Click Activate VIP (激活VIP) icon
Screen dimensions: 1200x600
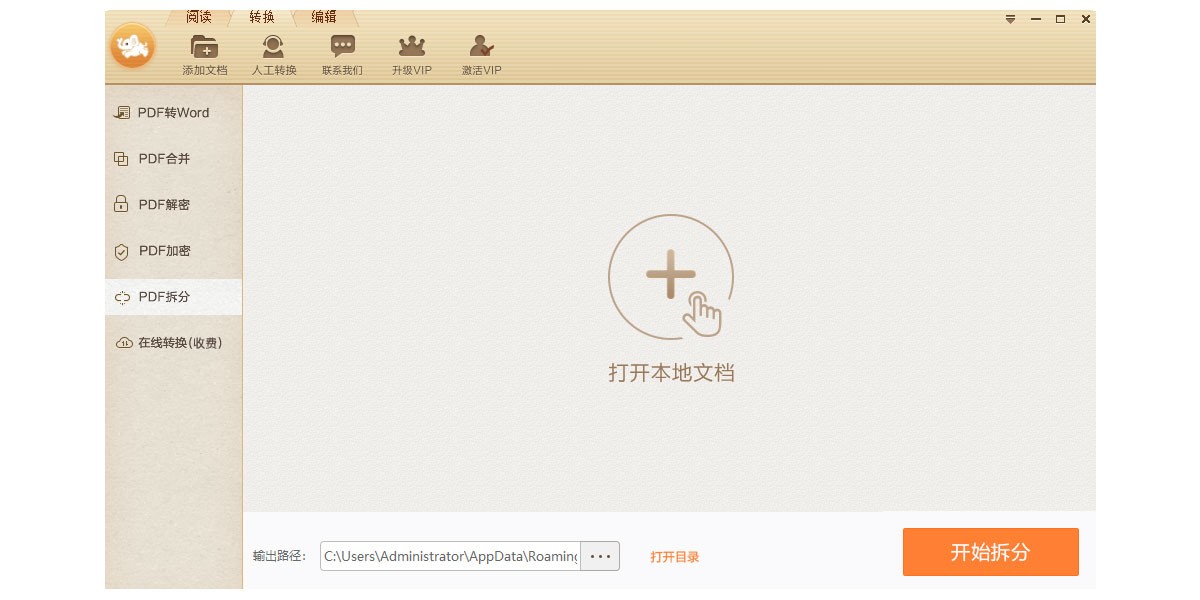(x=481, y=48)
